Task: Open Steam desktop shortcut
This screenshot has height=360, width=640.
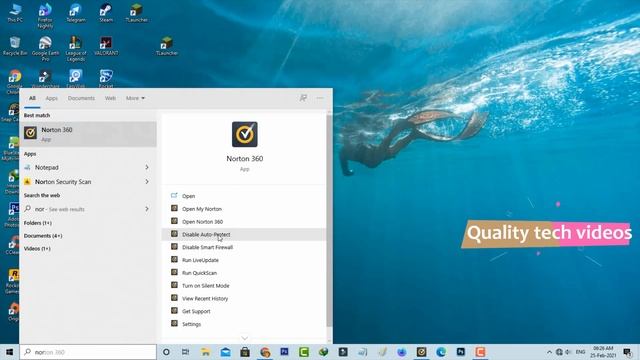Action: point(106,12)
